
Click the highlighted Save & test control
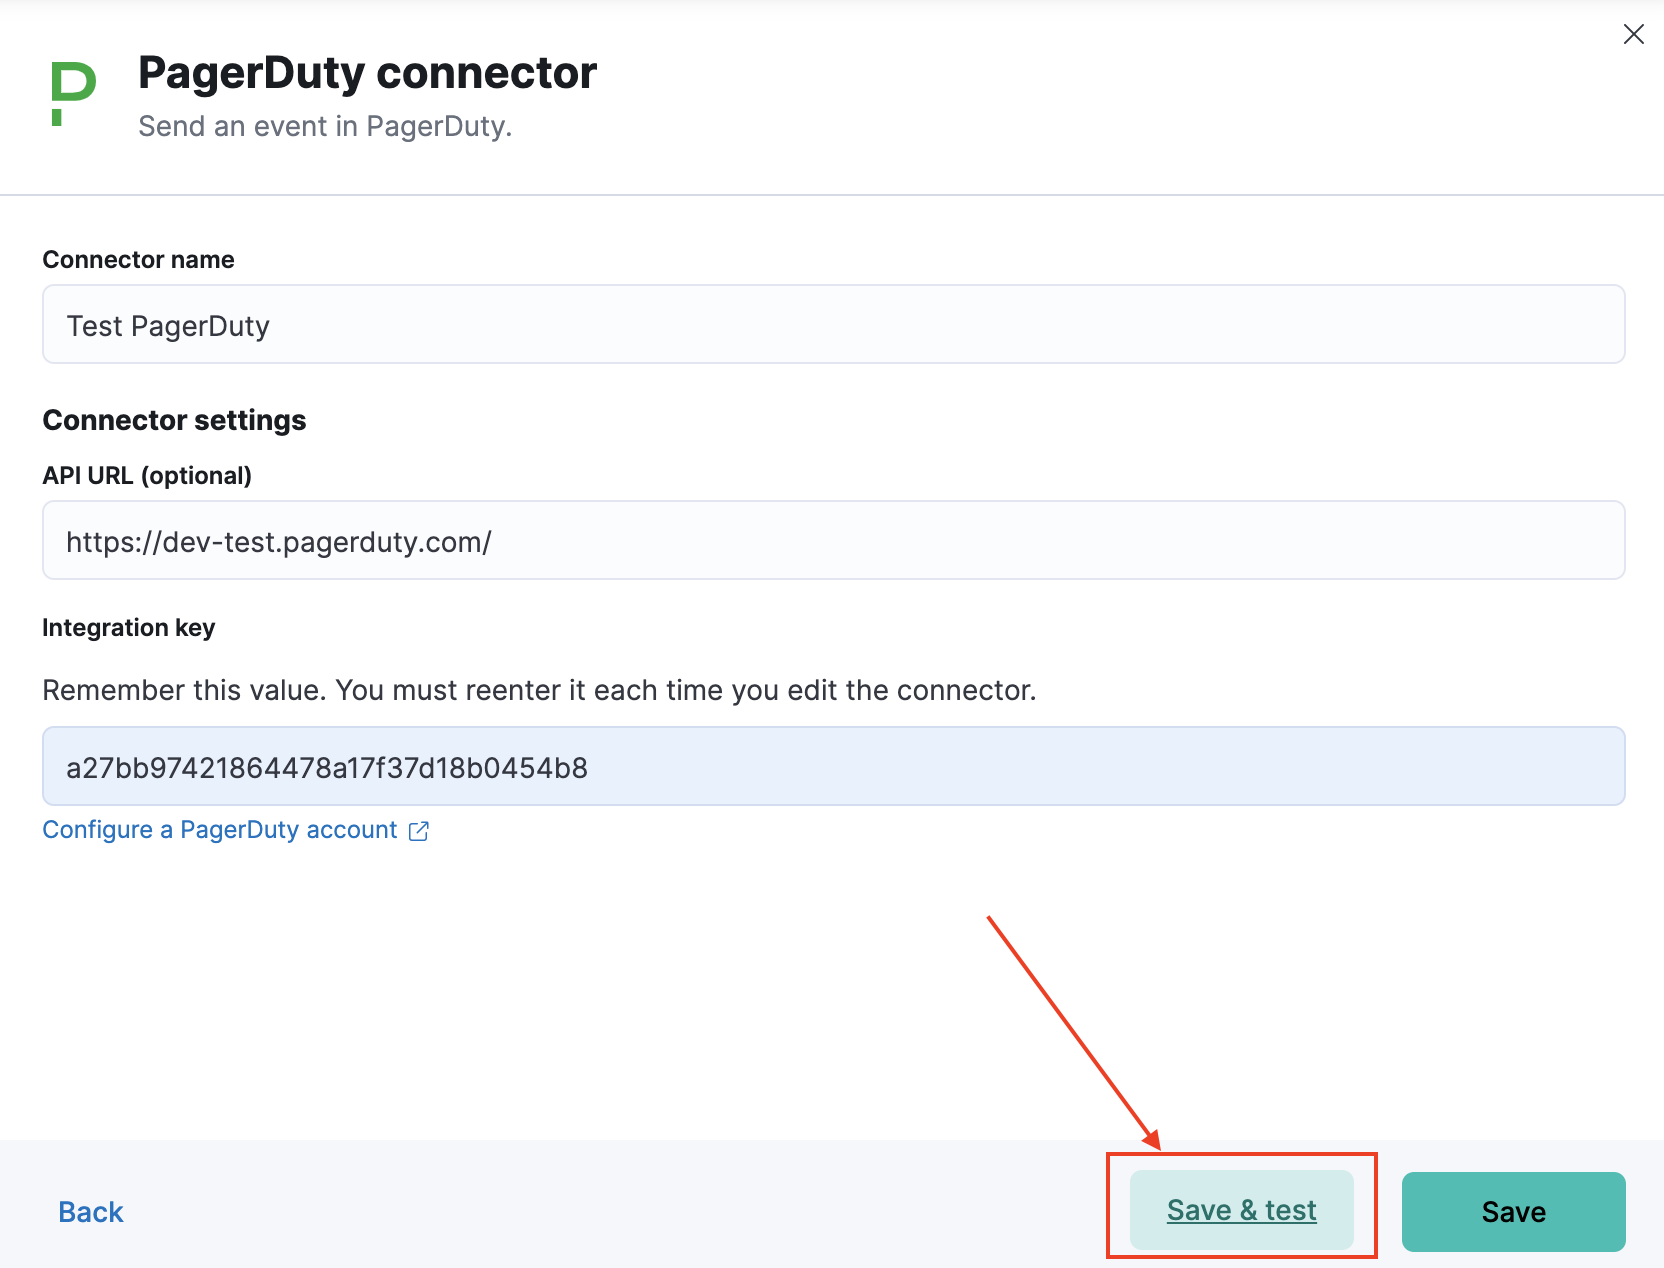(1241, 1209)
